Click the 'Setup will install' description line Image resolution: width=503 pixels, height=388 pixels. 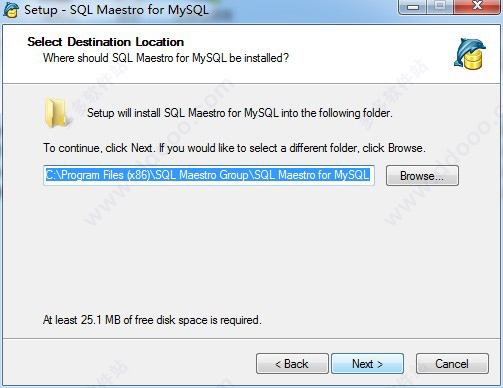pyautogui.click(x=240, y=113)
